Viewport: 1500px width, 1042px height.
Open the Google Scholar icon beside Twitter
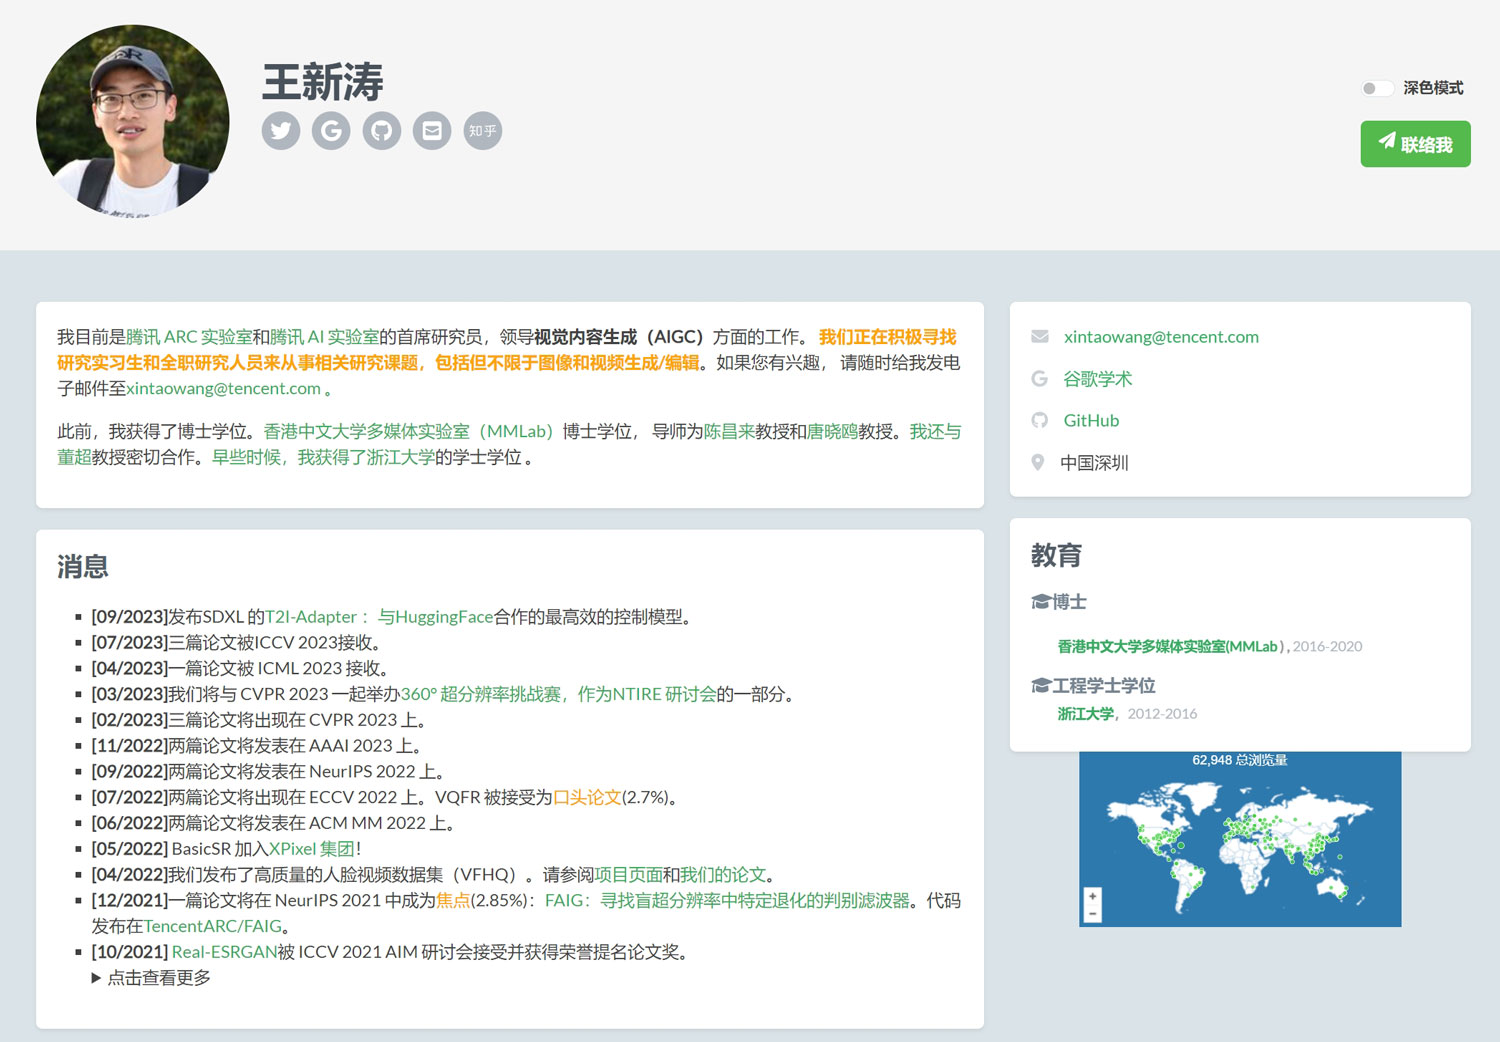point(331,131)
